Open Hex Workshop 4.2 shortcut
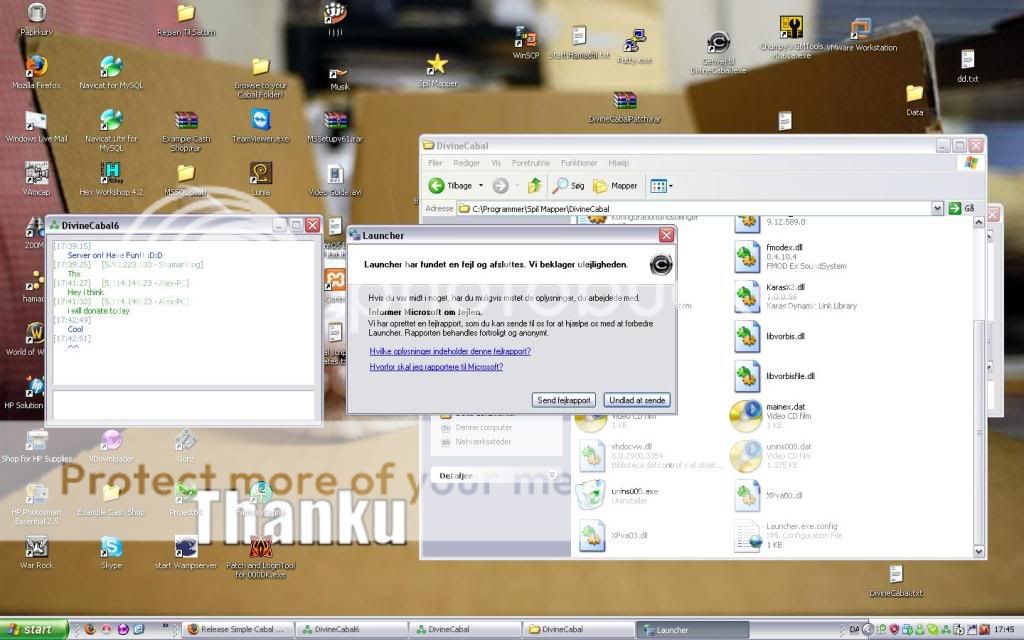The width and height of the screenshot is (1024, 640). click(111, 173)
